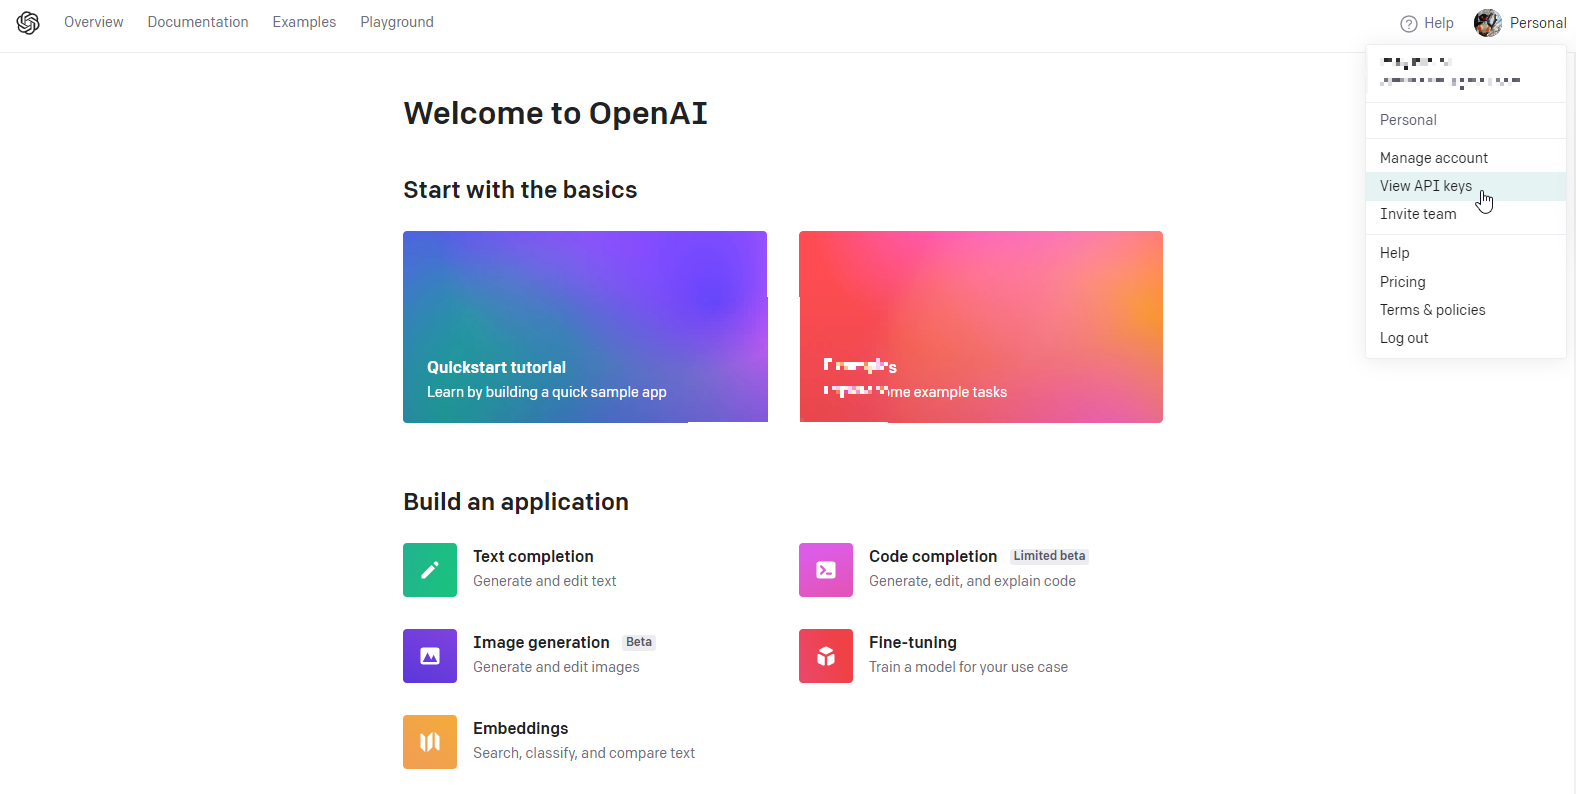Image resolution: width=1576 pixels, height=794 pixels.
Task: Open the Embeddings link
Action: coord(521,728)
